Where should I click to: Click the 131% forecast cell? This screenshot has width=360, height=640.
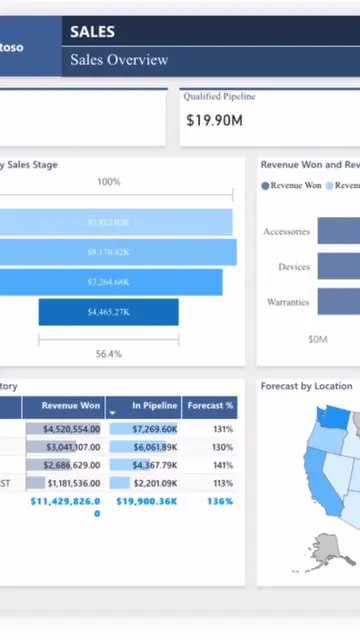tap(223, 429)
